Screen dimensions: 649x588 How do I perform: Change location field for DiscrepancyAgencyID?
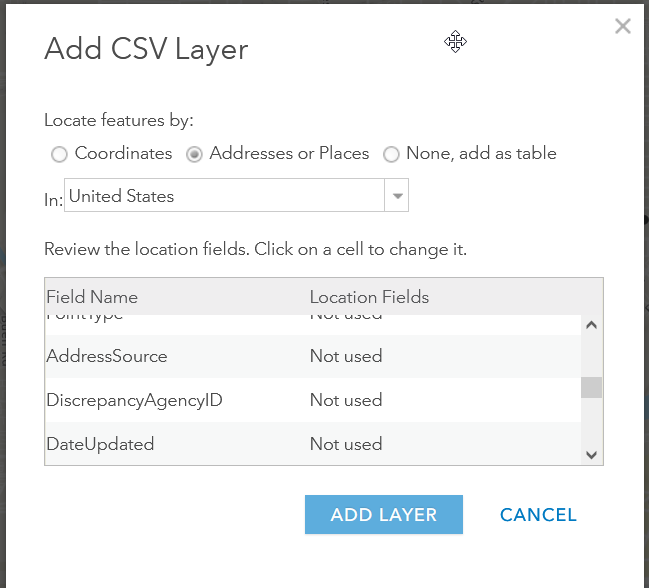coord(346,400)
